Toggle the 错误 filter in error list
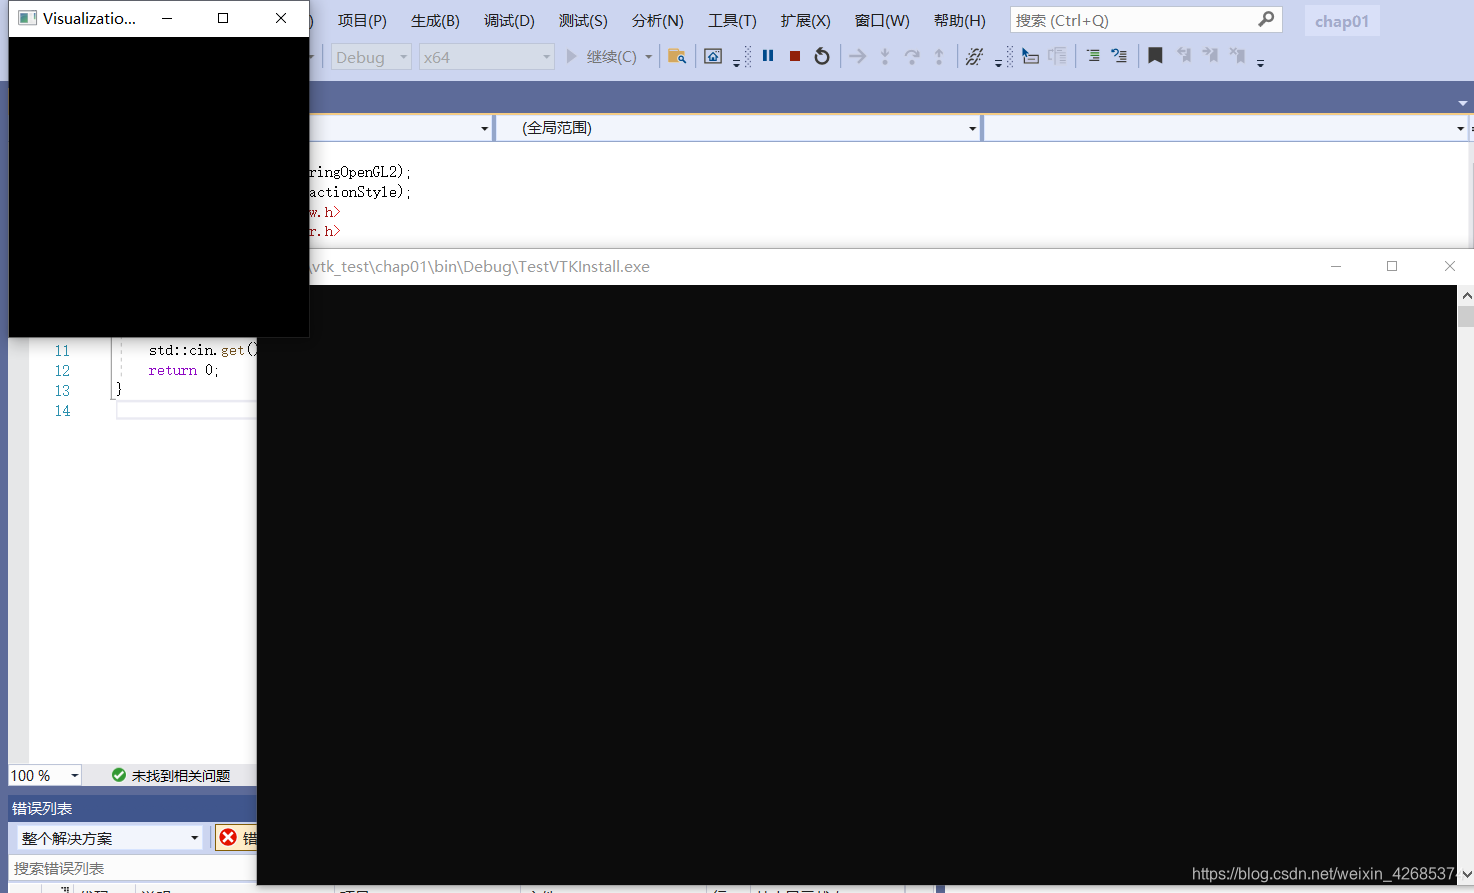 (236, 837)
